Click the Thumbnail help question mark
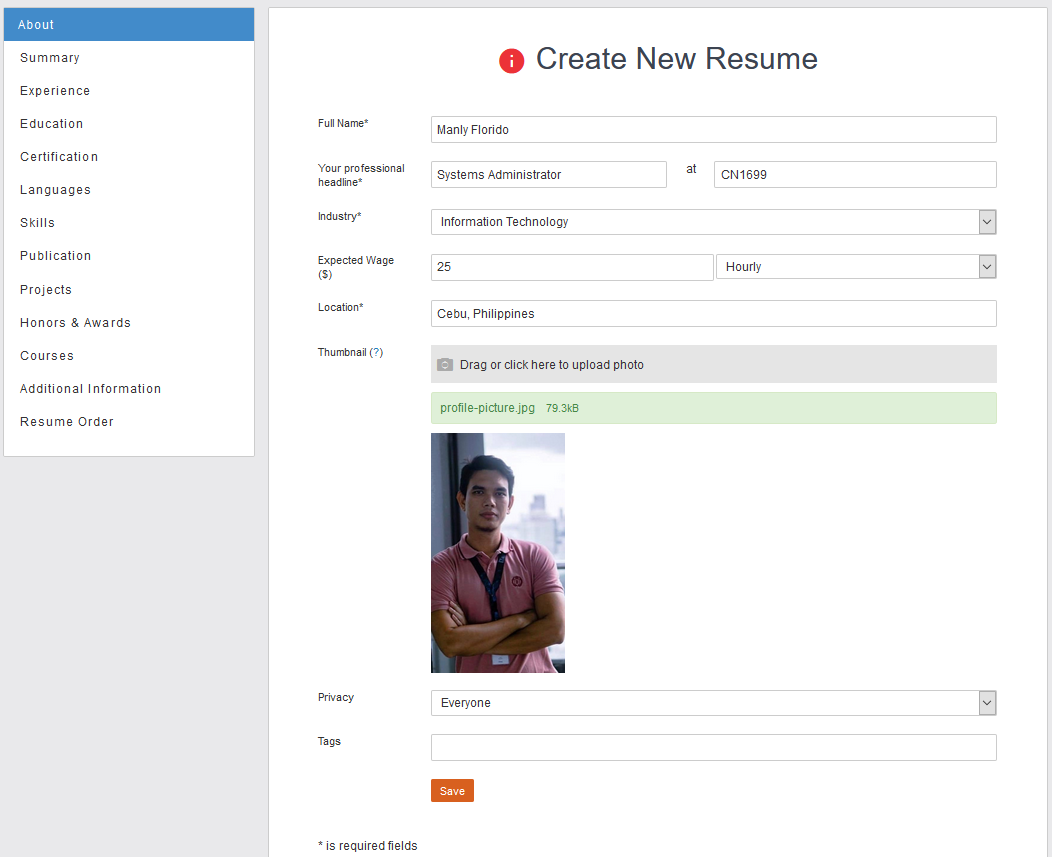This screenshot has height=857, width=1052. (376, 353)
